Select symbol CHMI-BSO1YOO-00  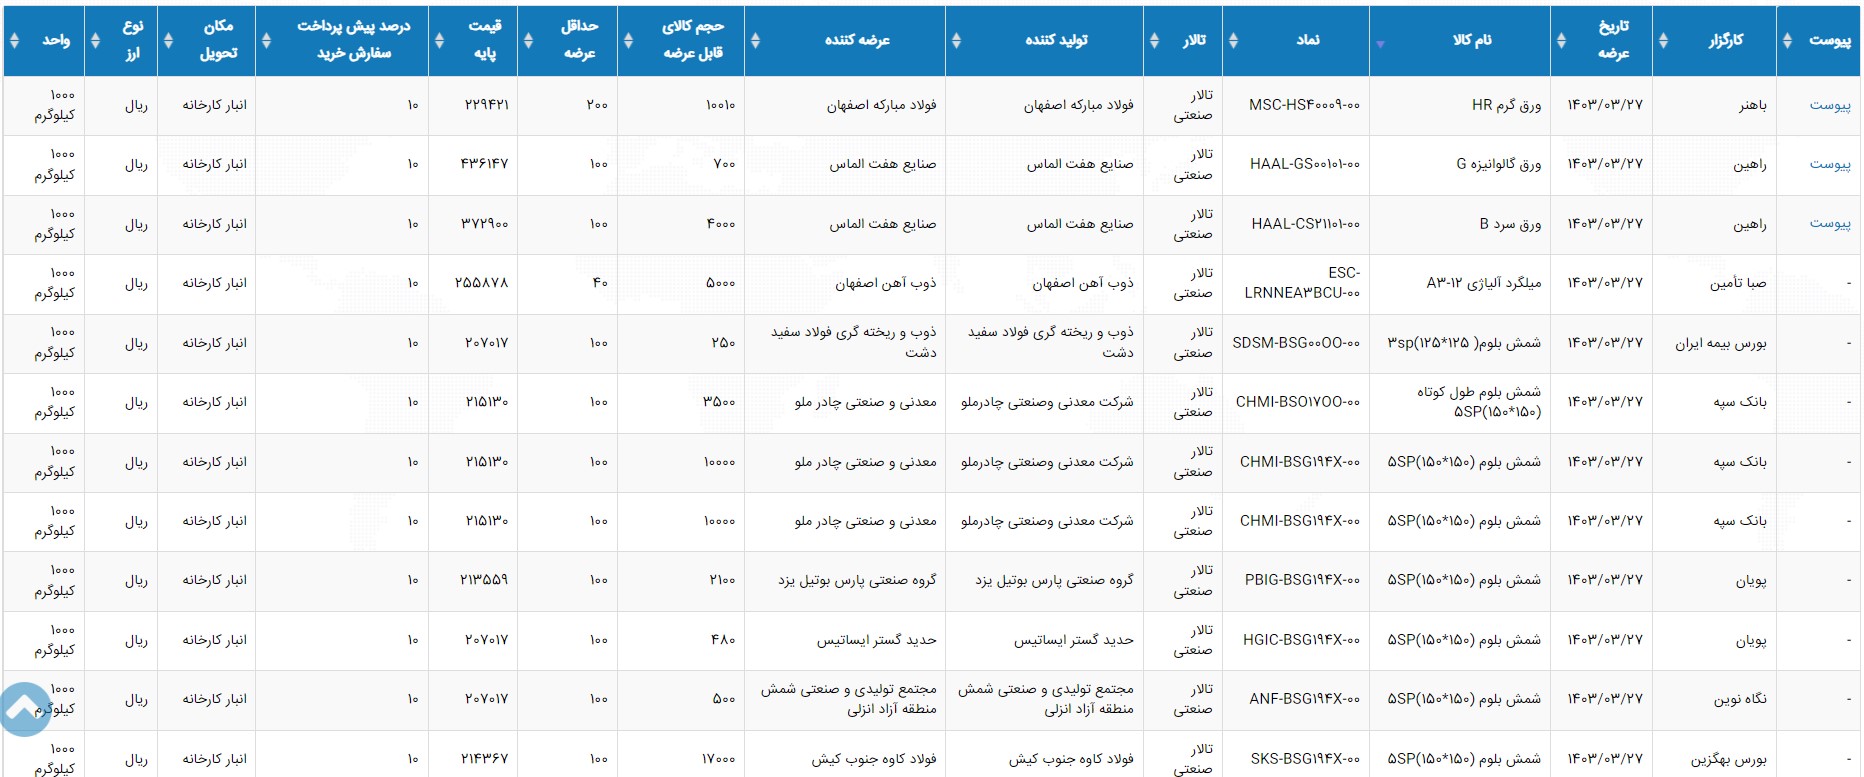[x=1298, y=402]
